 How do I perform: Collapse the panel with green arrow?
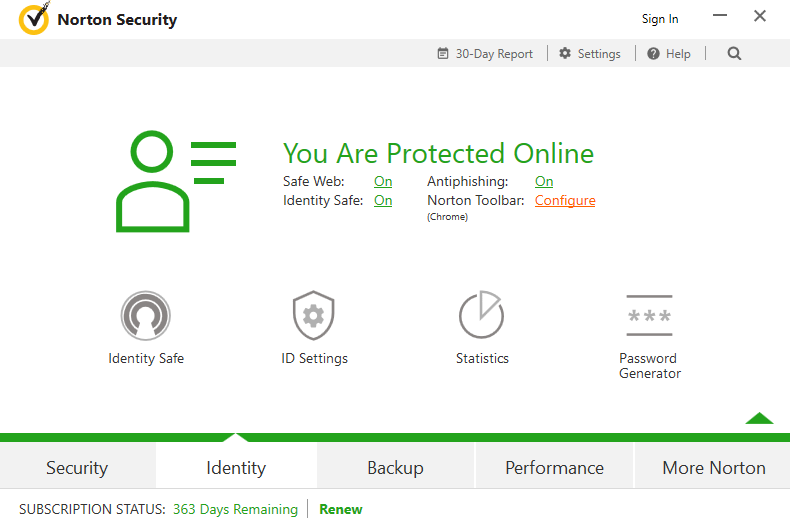(x=759, y=418)
